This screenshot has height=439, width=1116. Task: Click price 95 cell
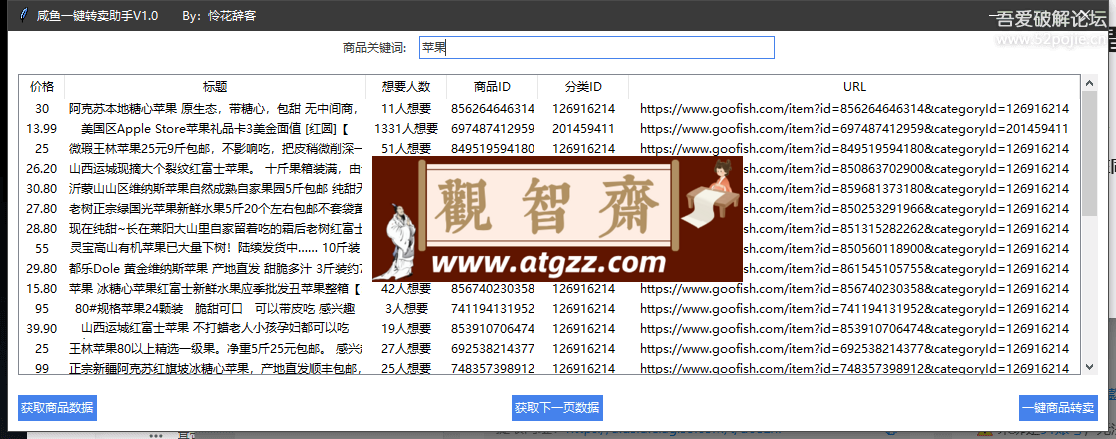[41, 308]
